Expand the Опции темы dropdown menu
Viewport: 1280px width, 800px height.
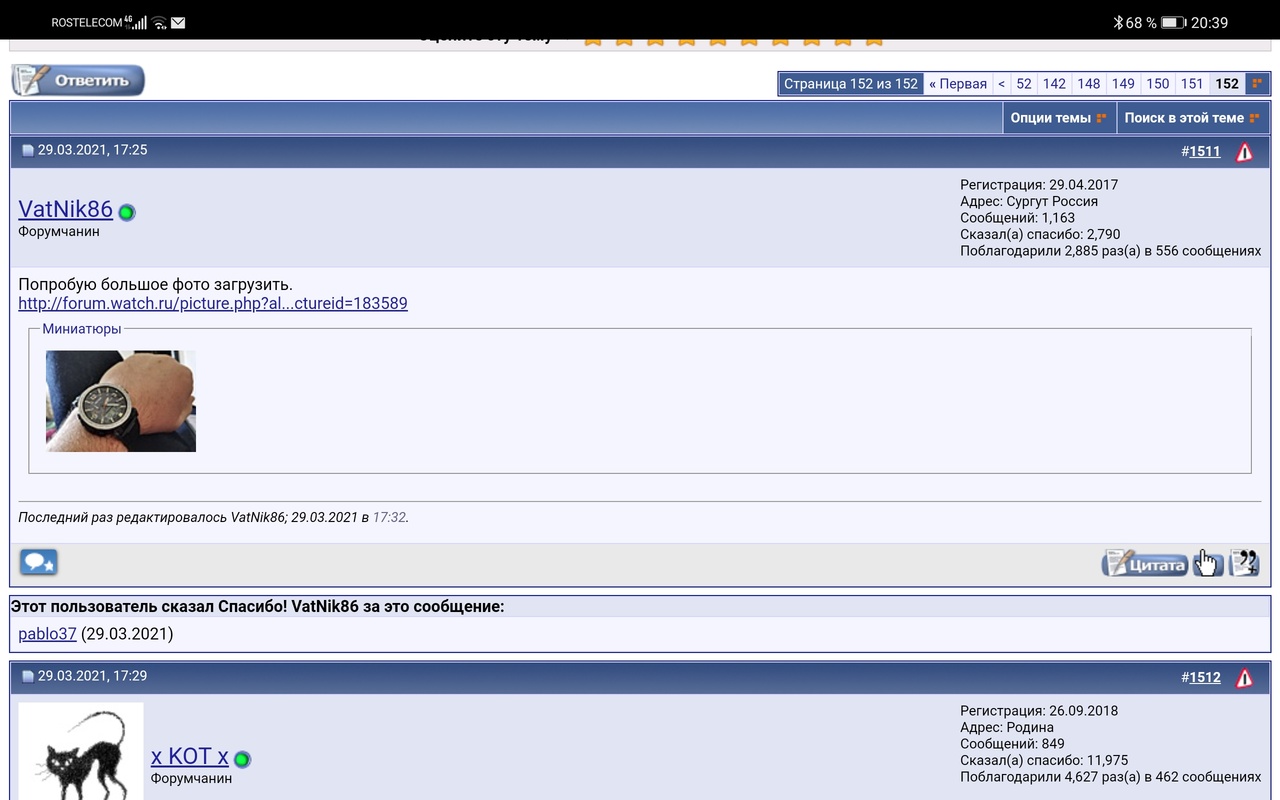pyautogui.click(x=1058, y=118)
